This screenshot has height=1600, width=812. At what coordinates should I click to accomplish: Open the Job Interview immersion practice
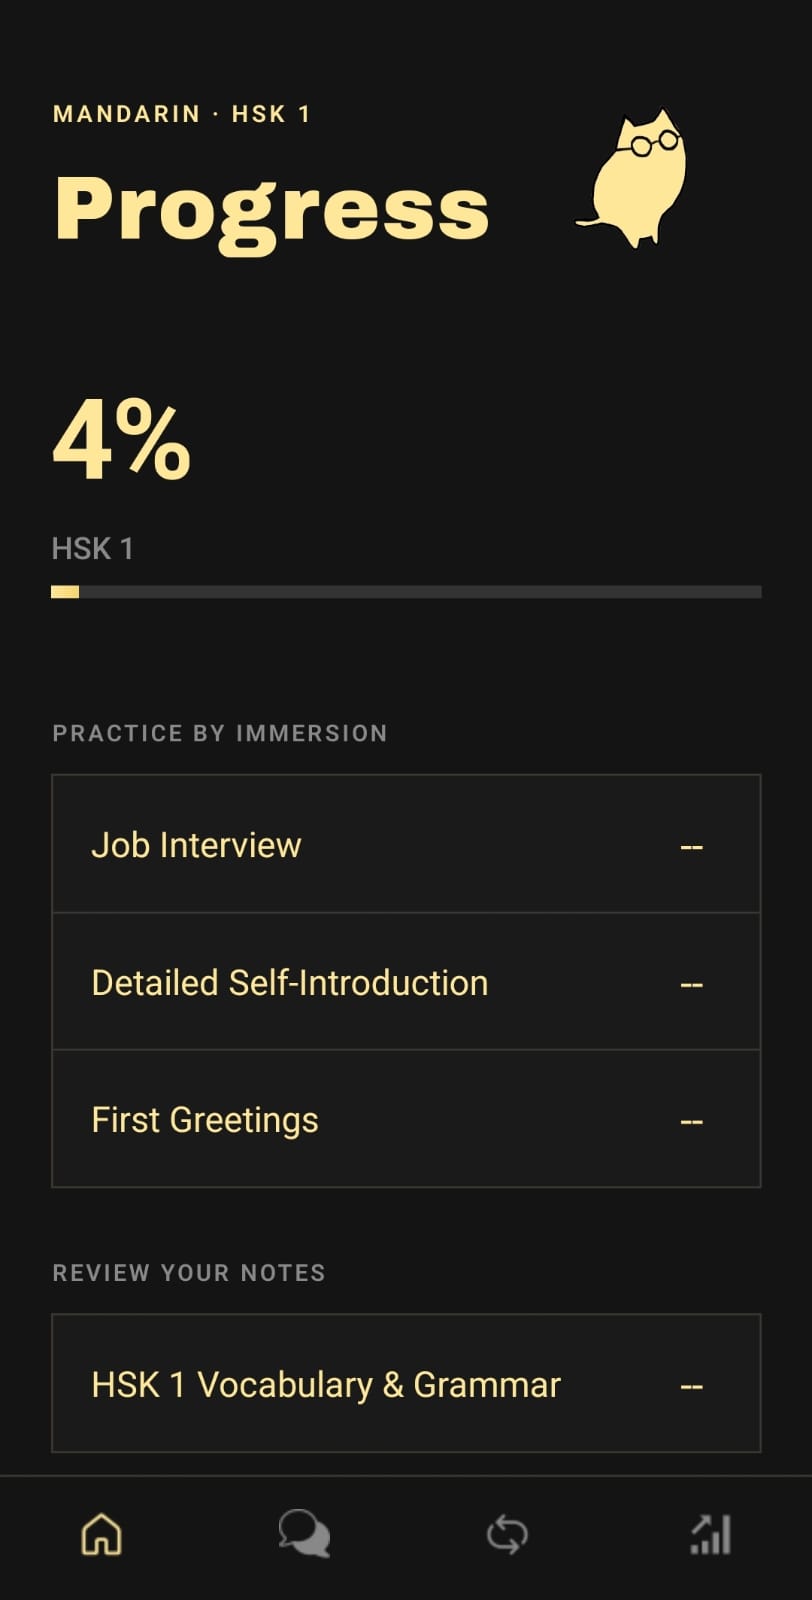coord(406,844)
